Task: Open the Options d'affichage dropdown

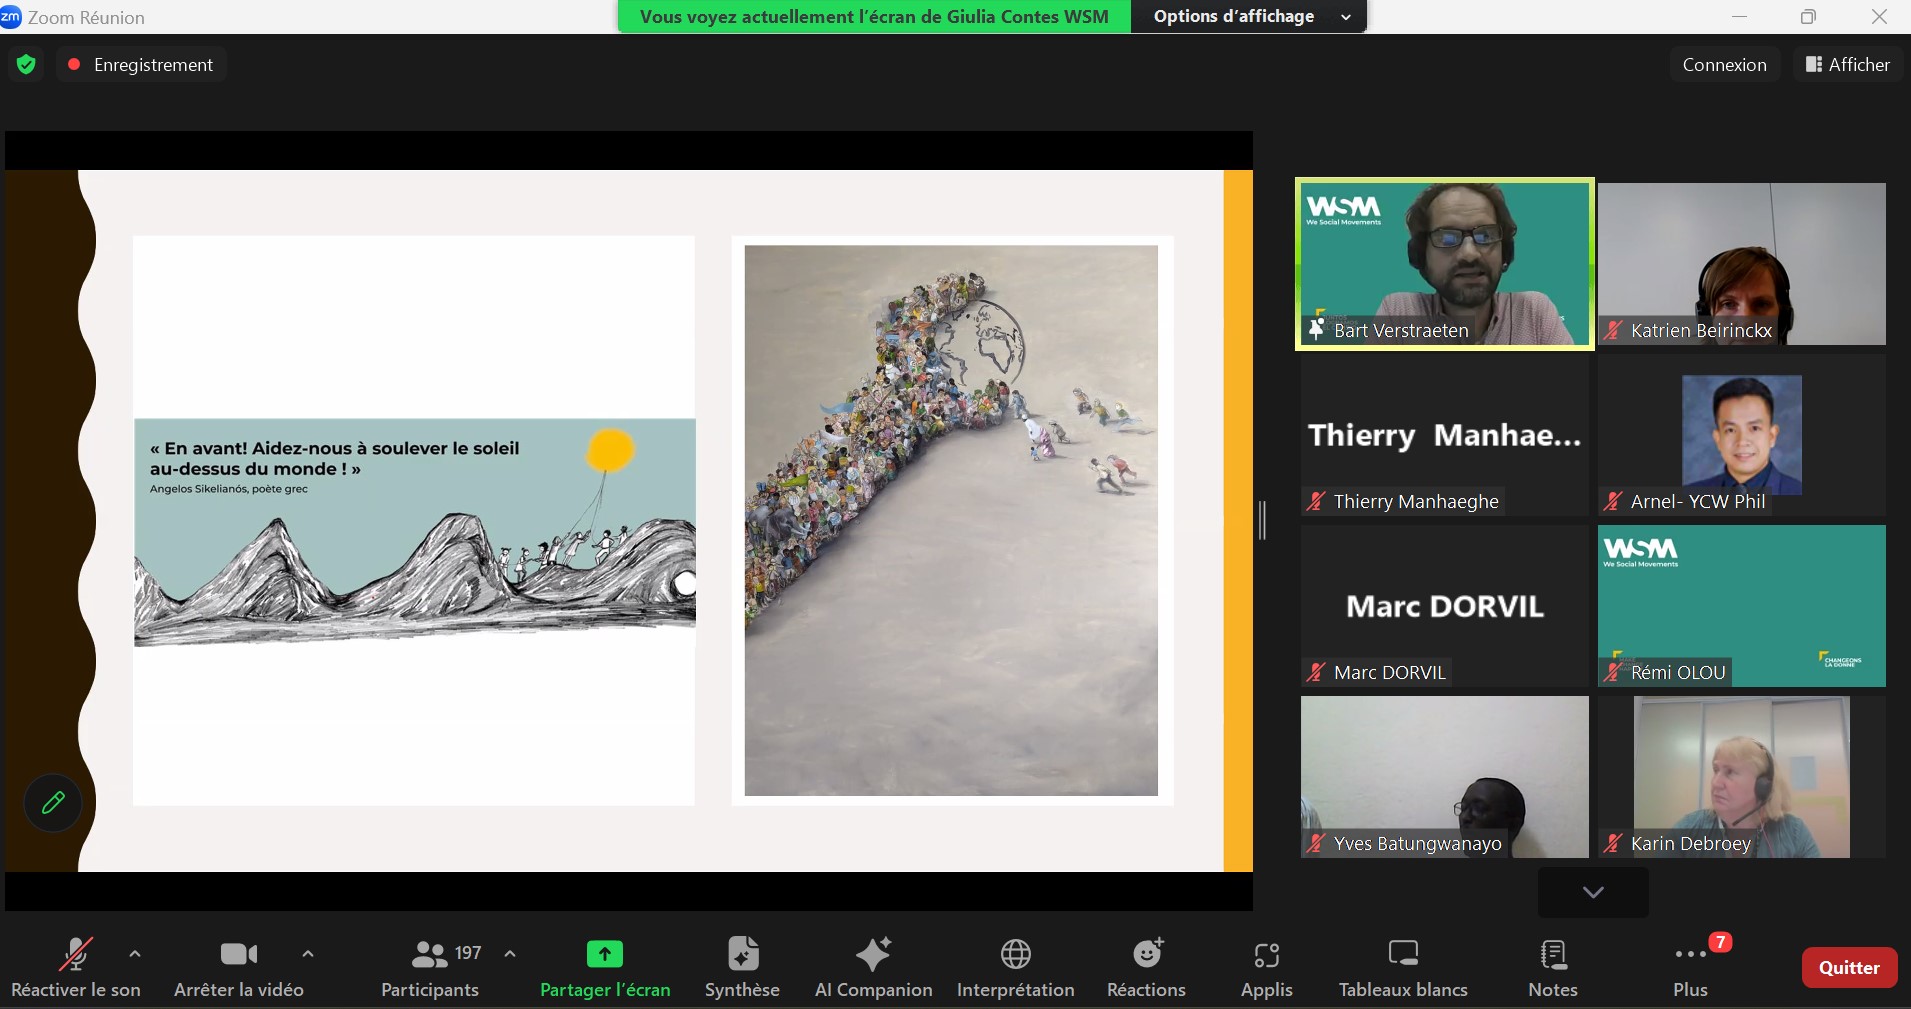Action: click(x=1248, y=17)
